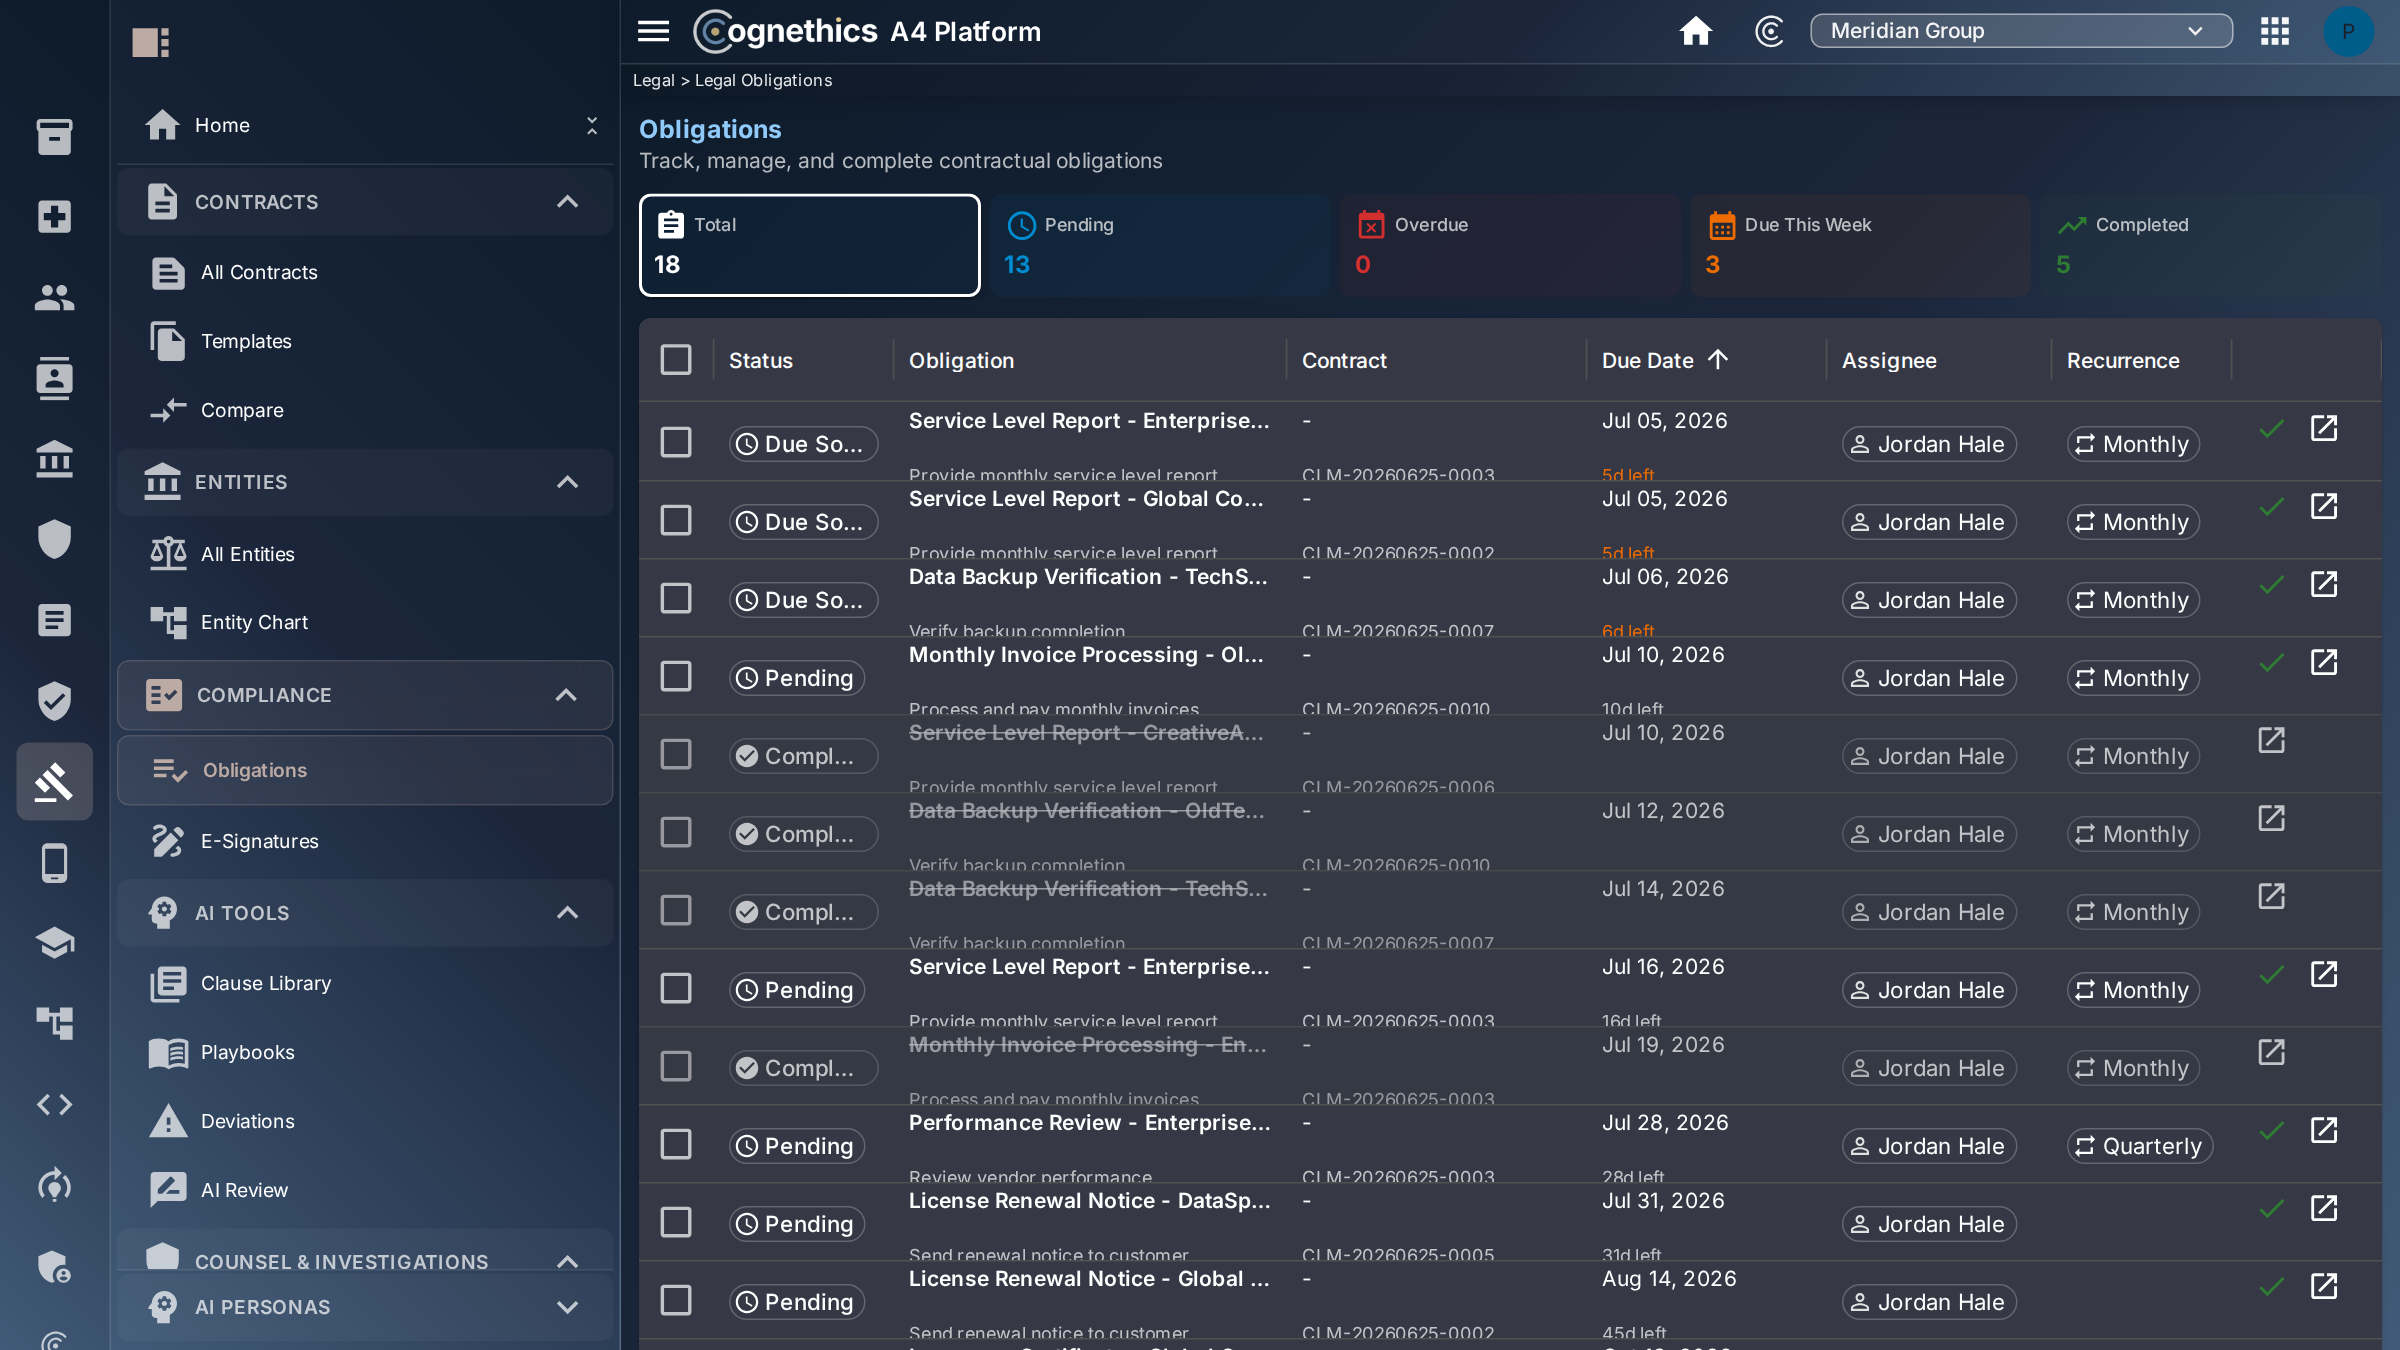Click the archive box icon in left rail
2400x1350 pixels.
click(54, 136)
